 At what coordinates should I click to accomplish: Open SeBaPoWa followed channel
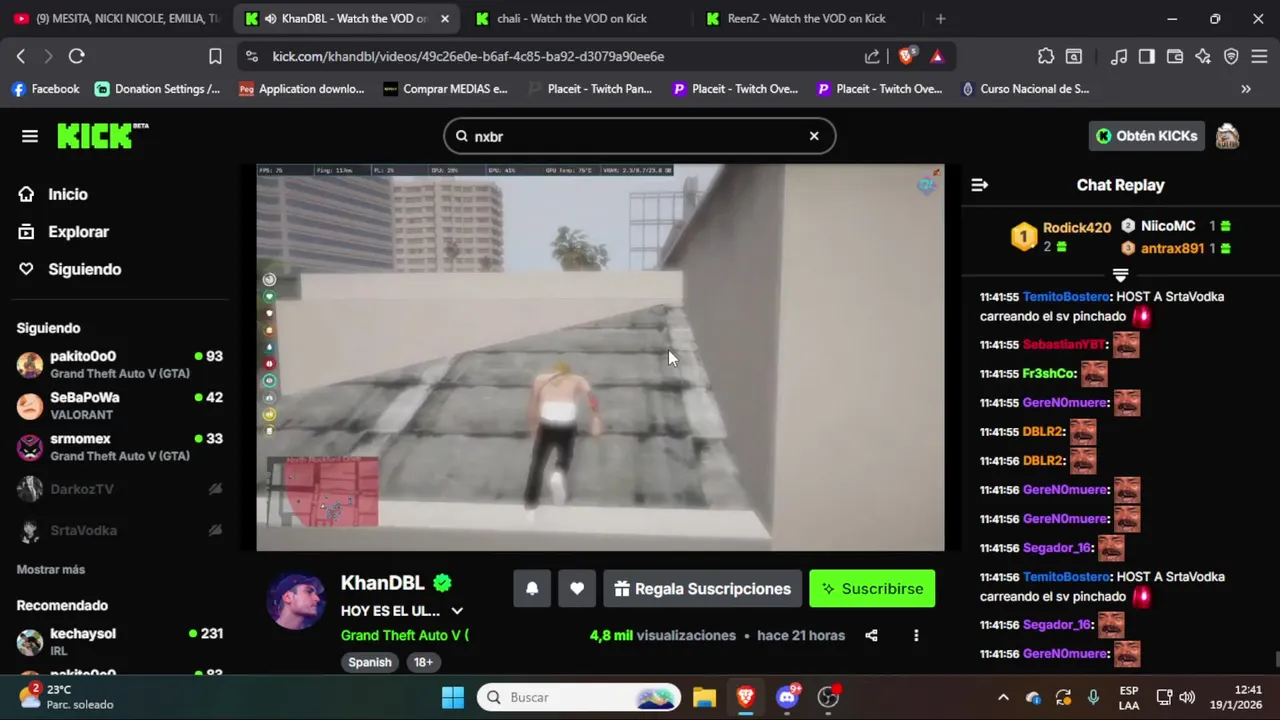[120, 406]
